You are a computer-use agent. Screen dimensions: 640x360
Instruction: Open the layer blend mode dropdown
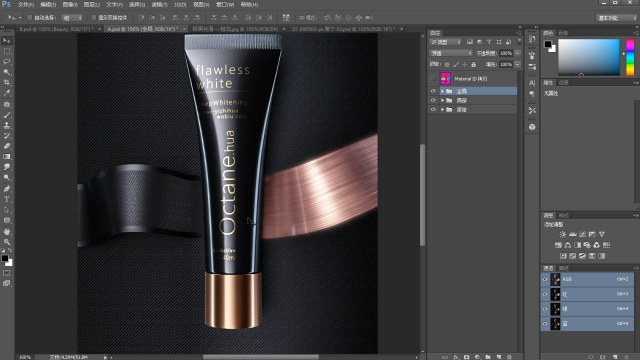(451, 53)
